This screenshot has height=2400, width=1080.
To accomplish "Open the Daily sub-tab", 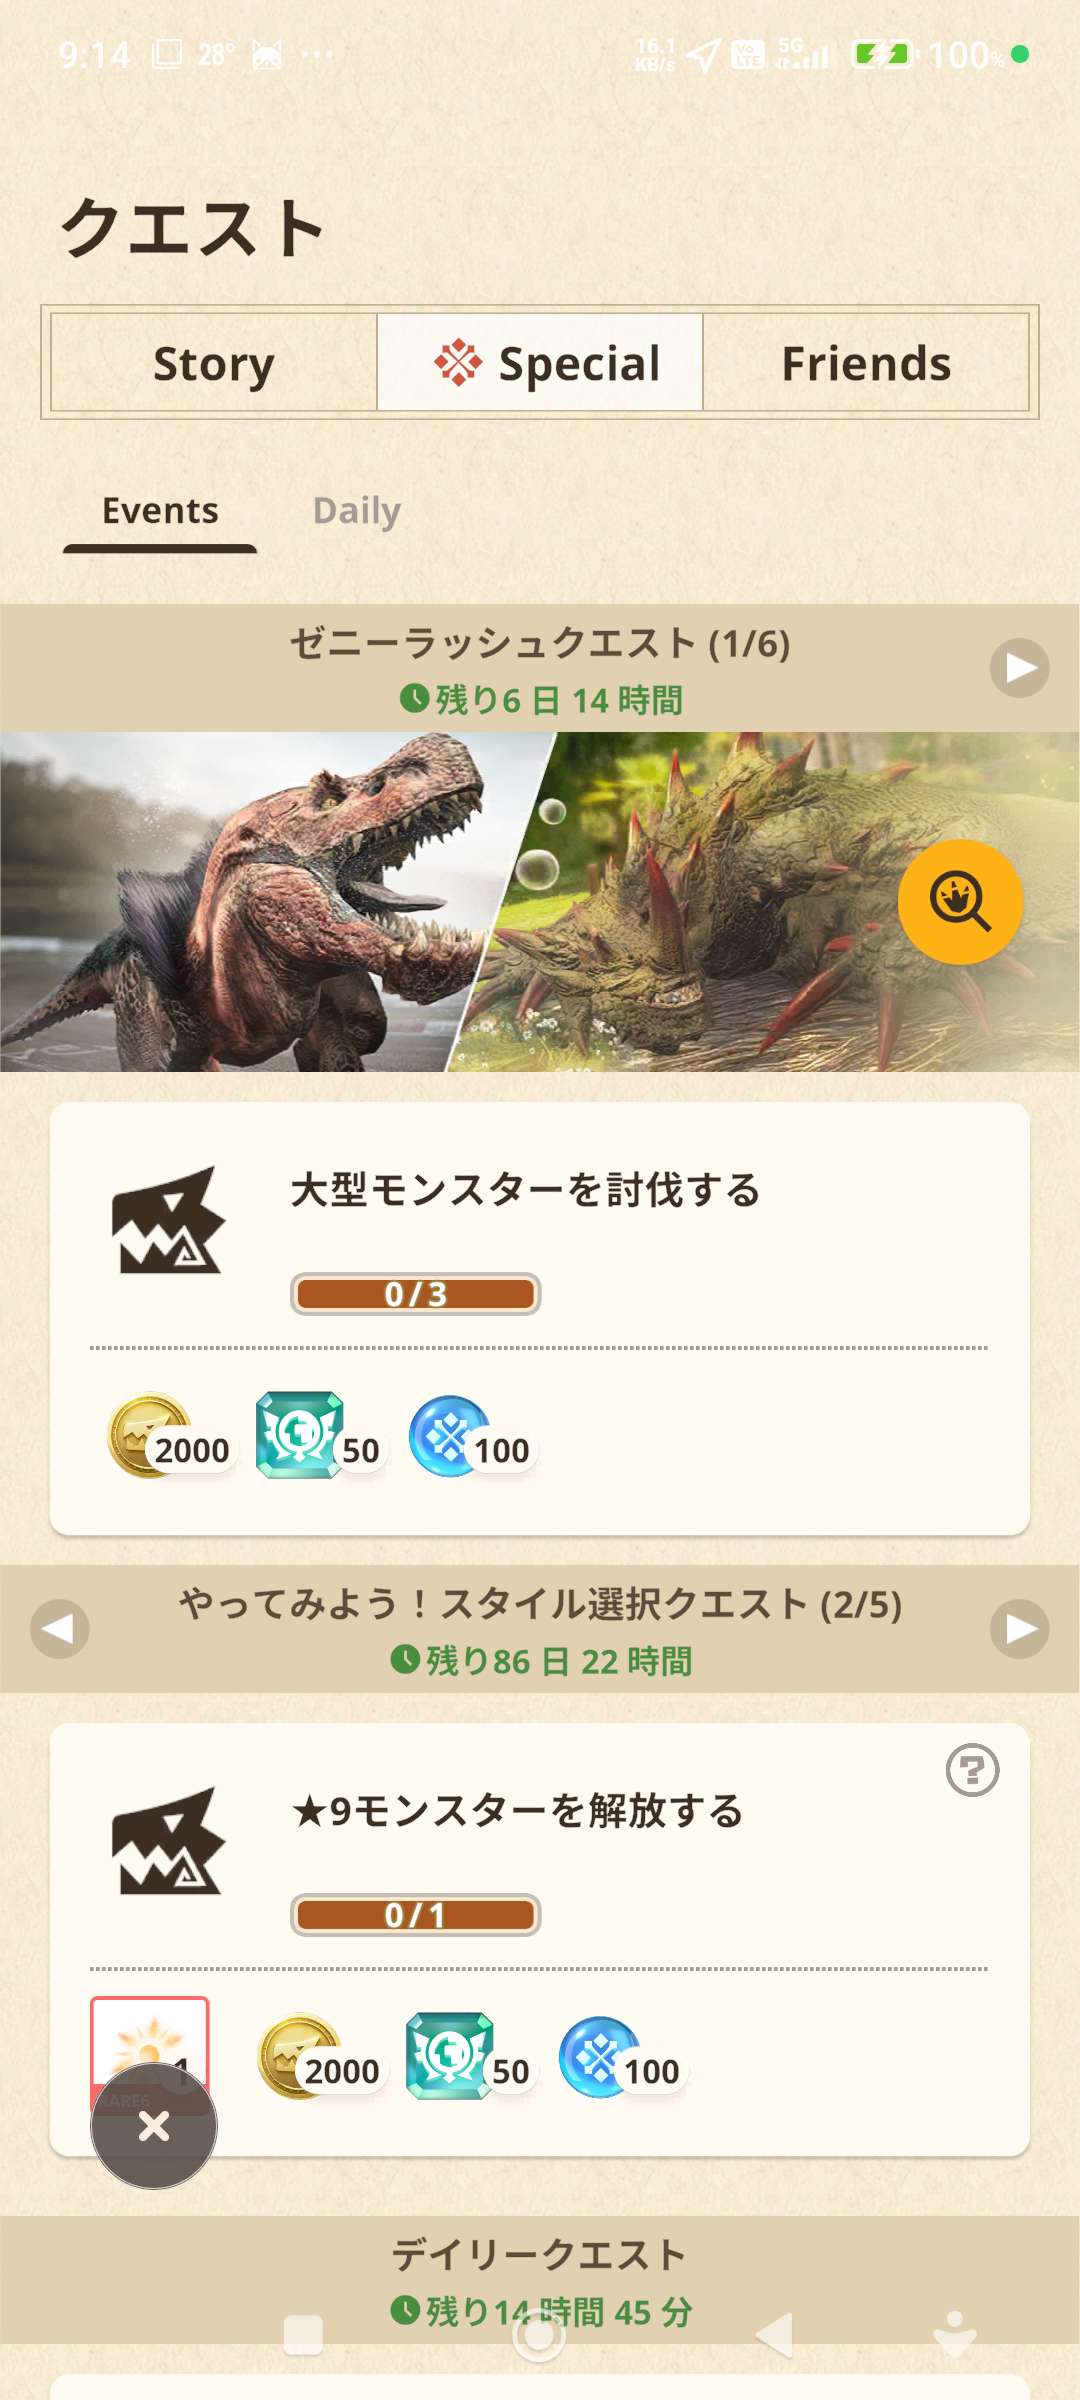I will pos(357,511).
